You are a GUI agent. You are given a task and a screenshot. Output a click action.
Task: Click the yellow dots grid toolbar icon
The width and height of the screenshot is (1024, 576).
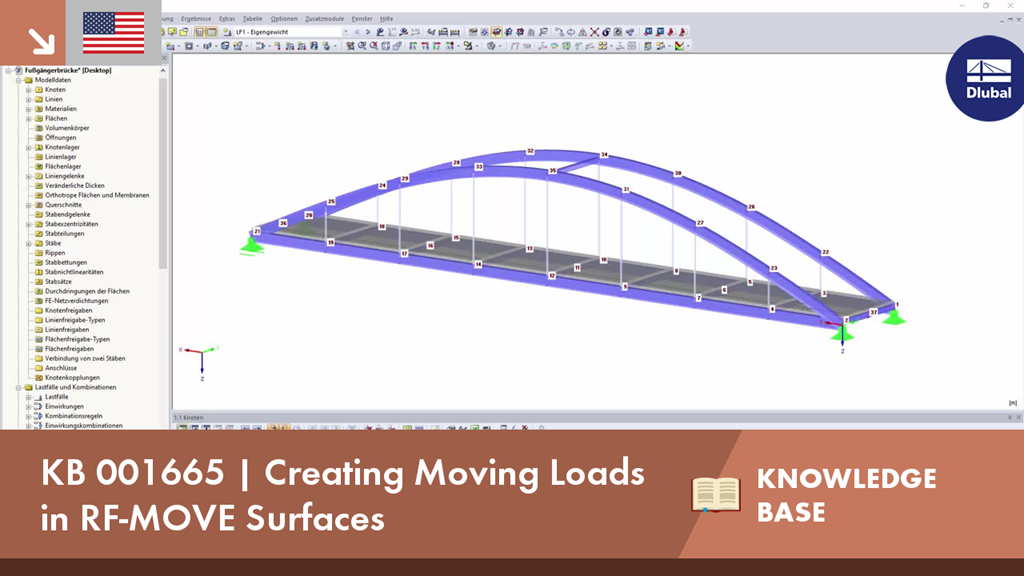pos(603,46)
